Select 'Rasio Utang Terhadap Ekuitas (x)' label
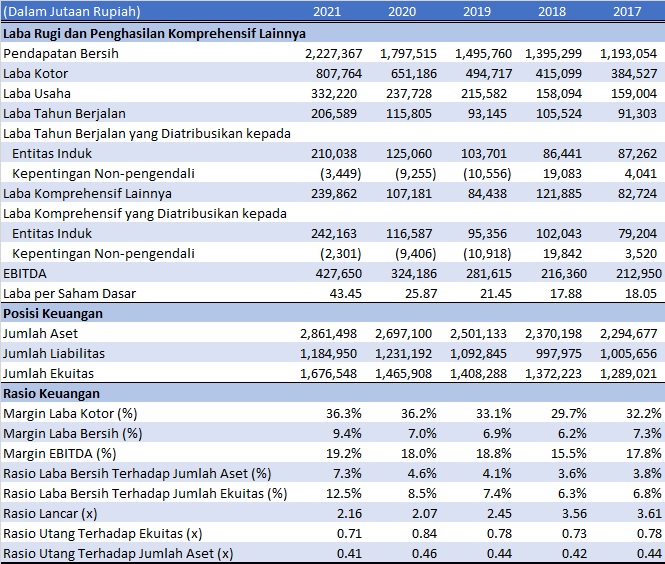This screenshot has width=665, height=564. [x=103, y=533]
